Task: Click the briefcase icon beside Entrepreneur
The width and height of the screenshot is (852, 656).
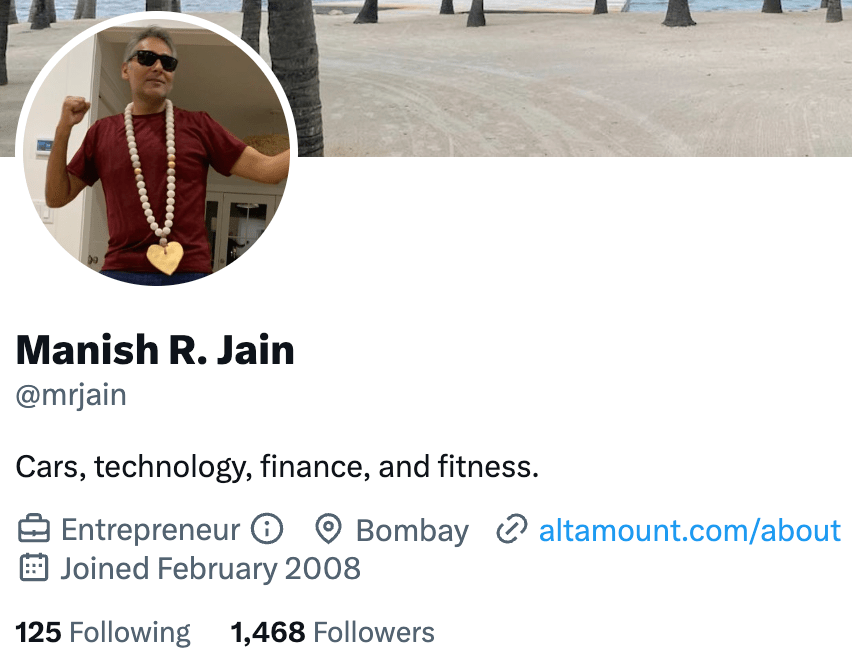Action: coord(34,529)
